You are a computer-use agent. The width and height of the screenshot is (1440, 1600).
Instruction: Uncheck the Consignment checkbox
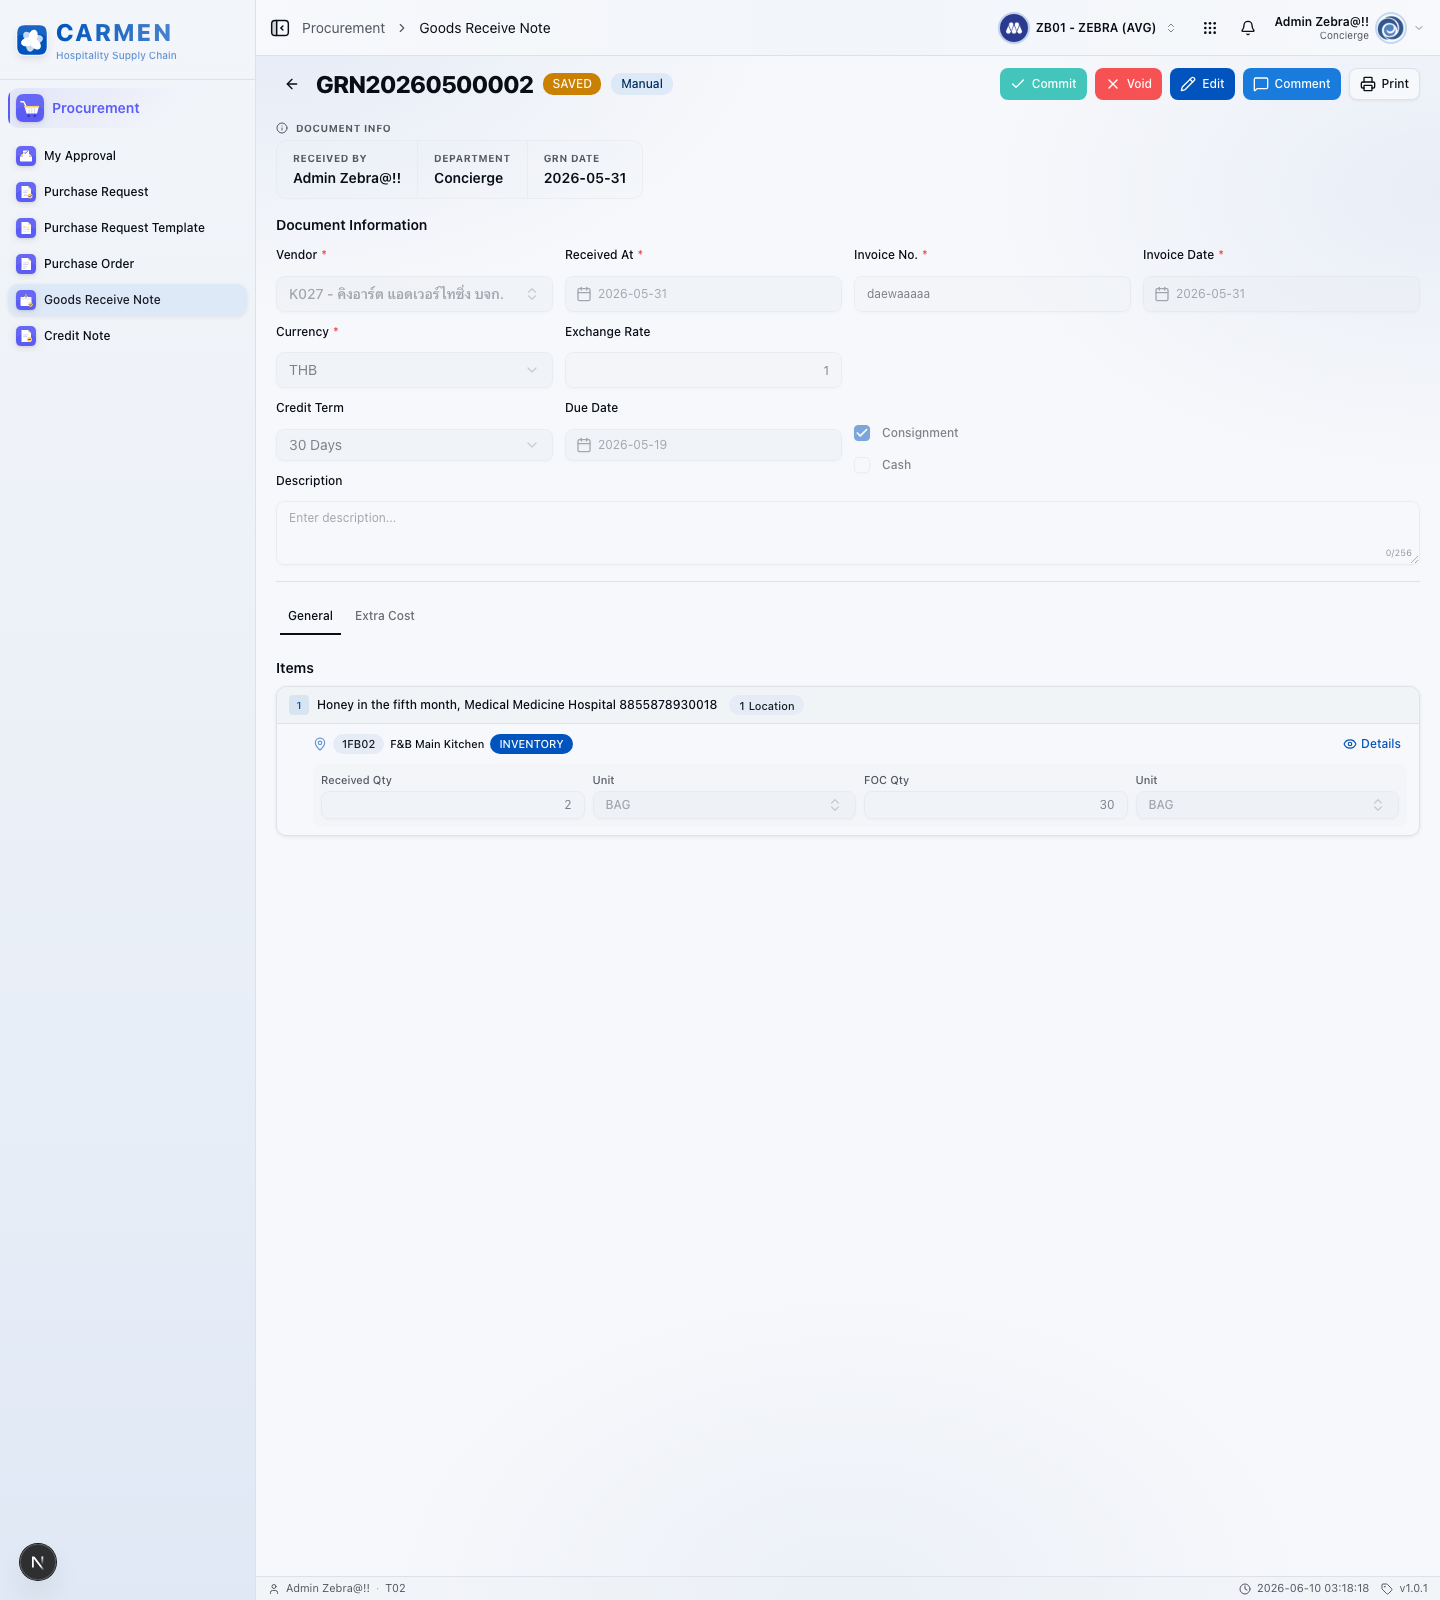(x=862, y=433)
